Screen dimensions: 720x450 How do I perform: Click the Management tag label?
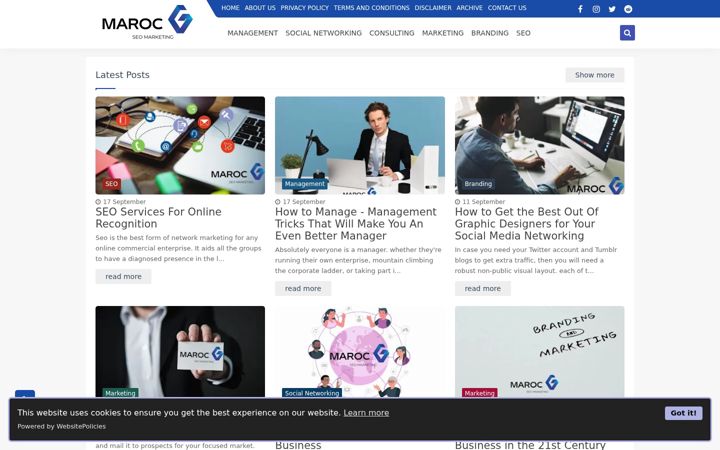[x=304, y=184]
